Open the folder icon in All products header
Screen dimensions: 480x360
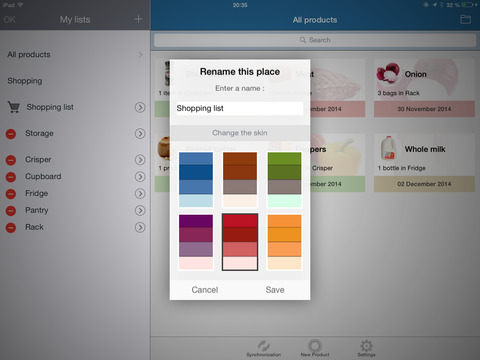tap(465, 19)
